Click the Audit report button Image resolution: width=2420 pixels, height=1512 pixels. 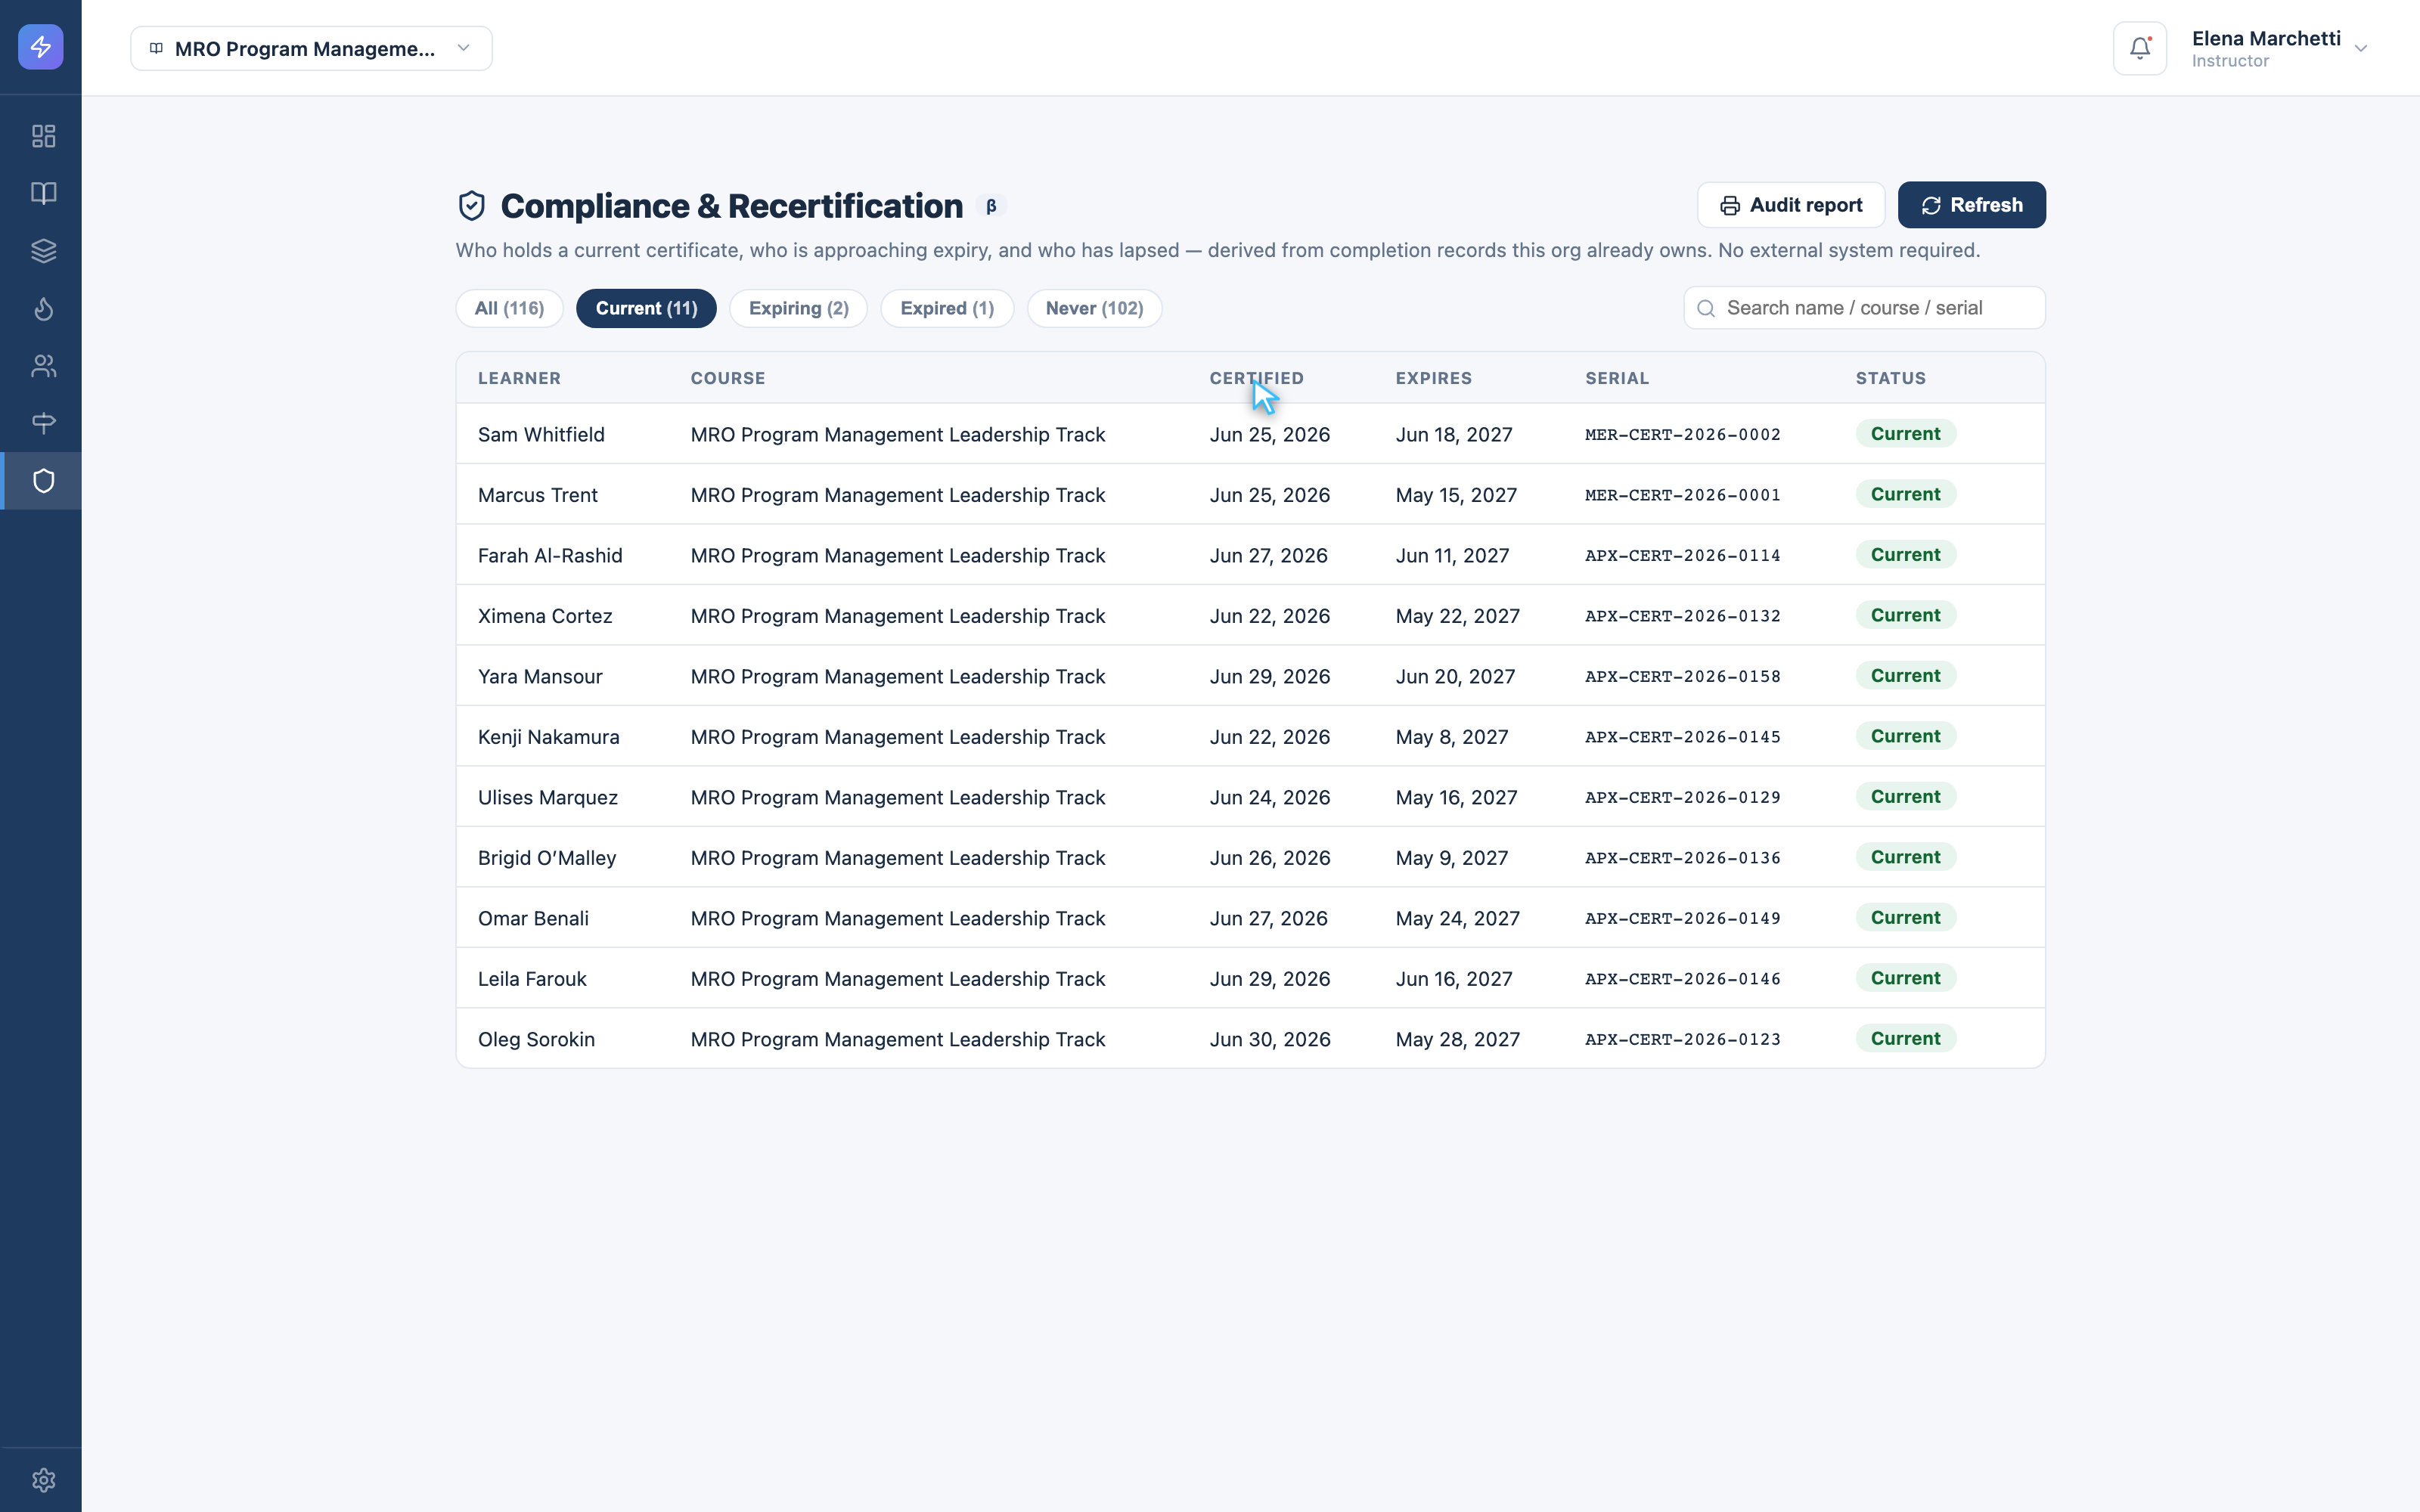pyautogui.click(x=1791, y=205)
